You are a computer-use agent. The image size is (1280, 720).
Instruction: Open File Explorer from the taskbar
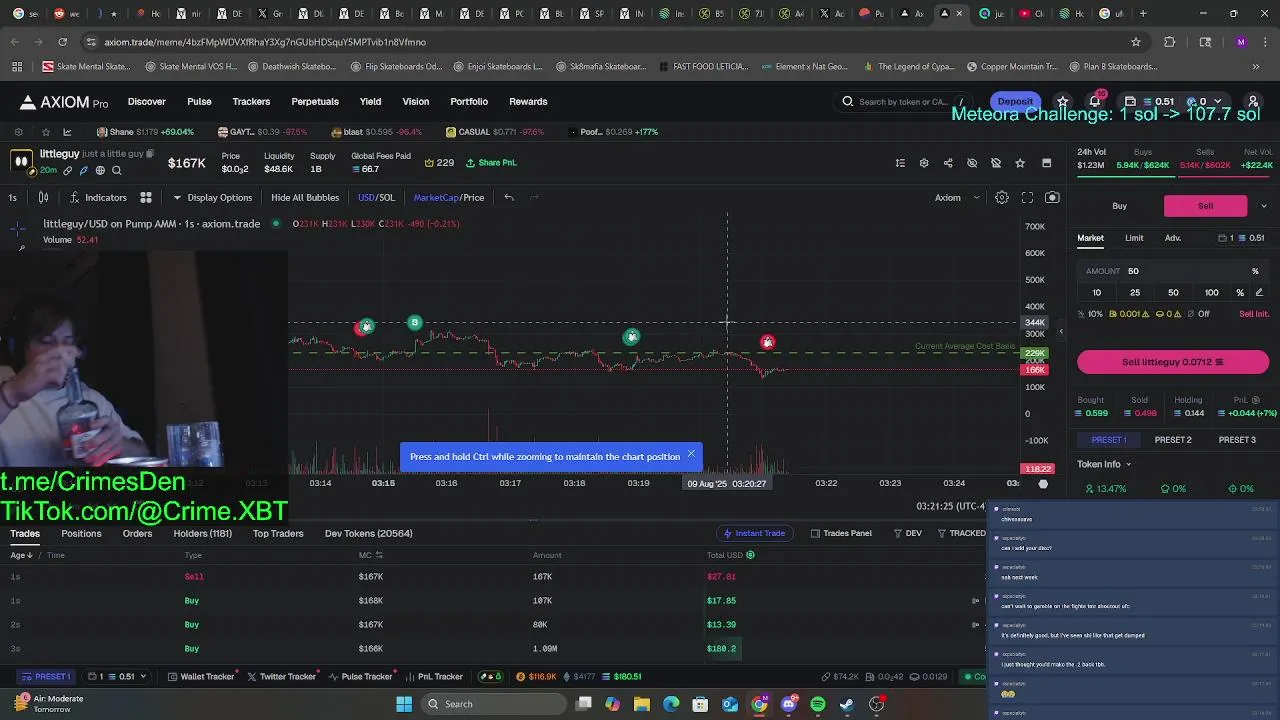(x=642, y=704)
